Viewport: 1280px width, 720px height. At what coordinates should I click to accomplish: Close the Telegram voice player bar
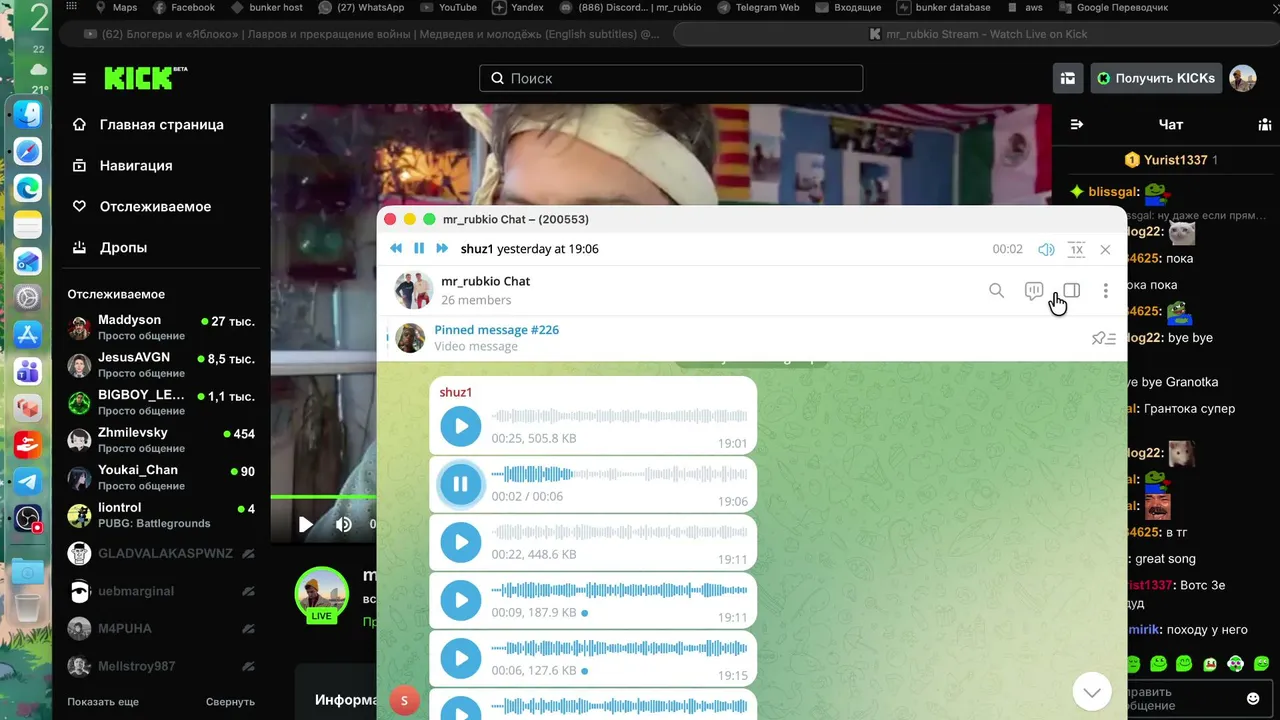[x=1105, y=249]
